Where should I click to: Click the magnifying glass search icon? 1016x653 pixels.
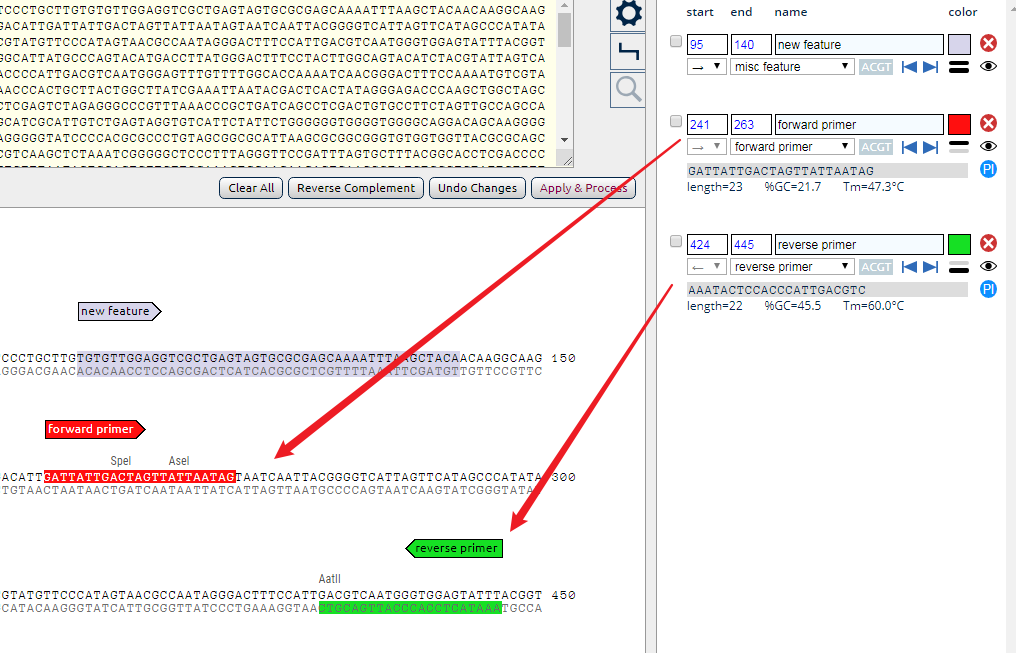tap(628, 89)
